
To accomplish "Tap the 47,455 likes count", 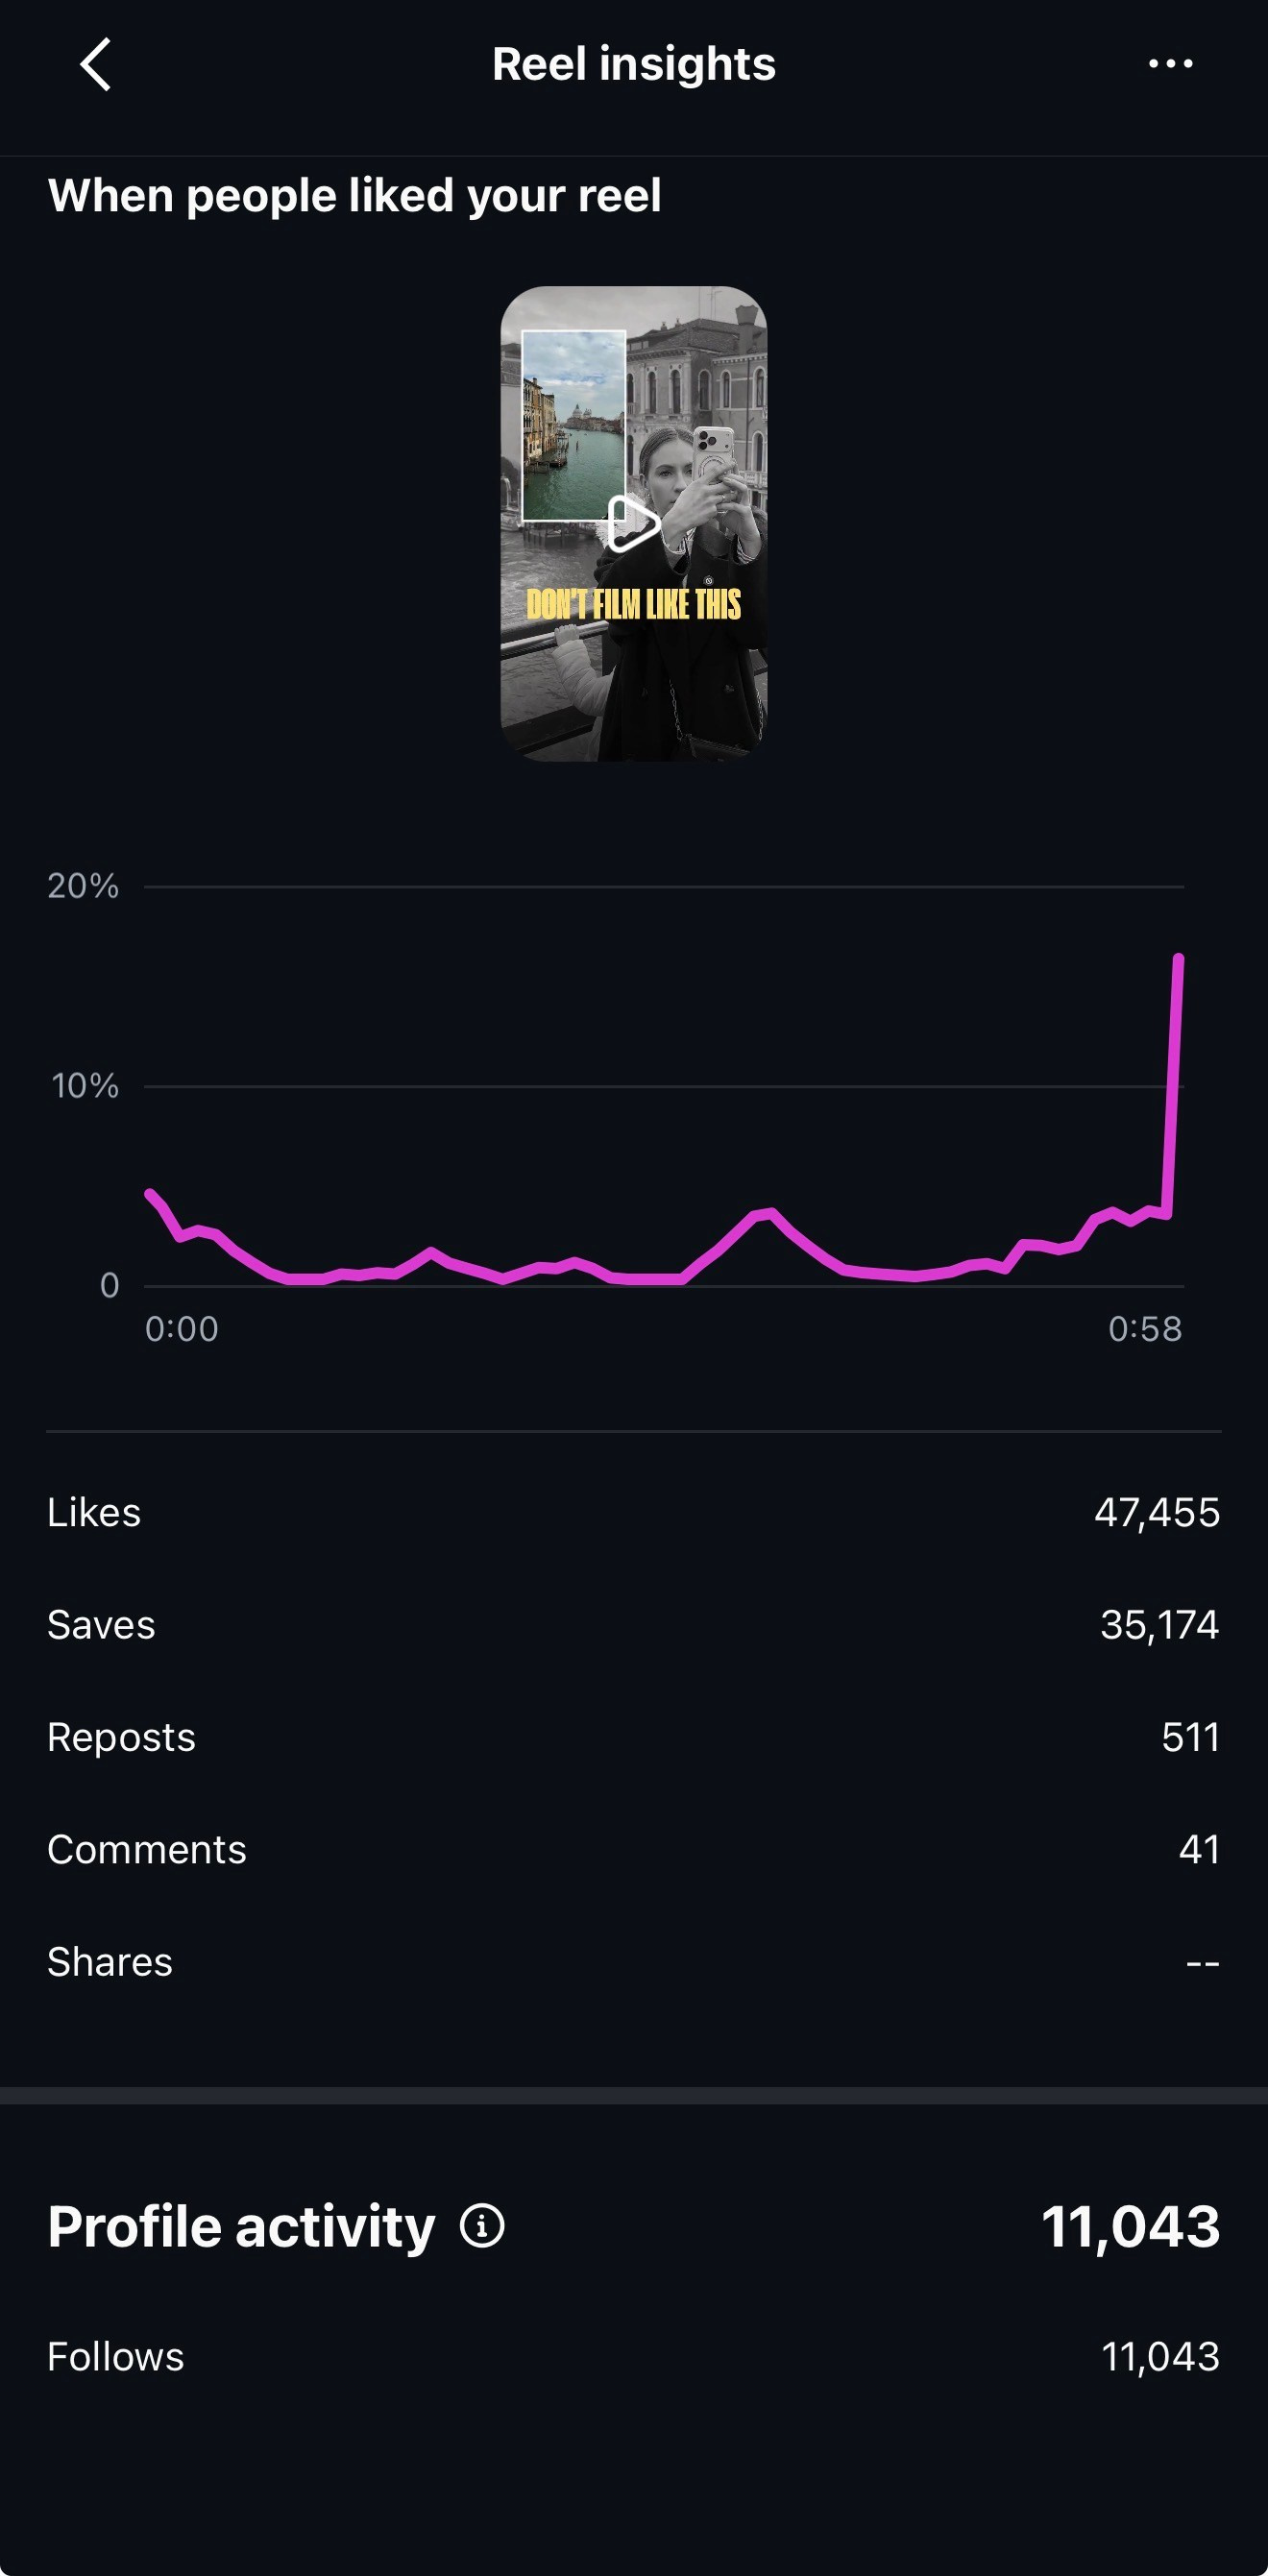I will point(1157,1512).
